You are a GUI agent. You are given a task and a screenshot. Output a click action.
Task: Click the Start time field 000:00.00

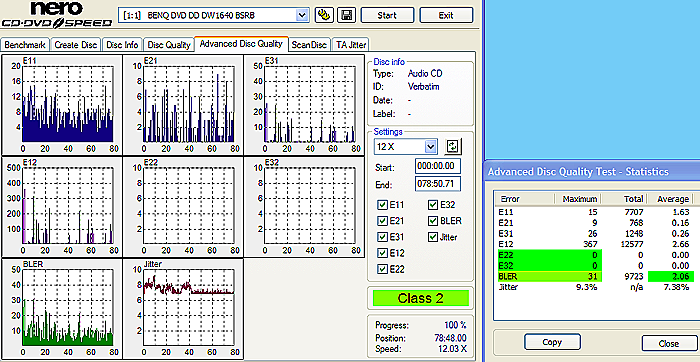tap(438, 166)
